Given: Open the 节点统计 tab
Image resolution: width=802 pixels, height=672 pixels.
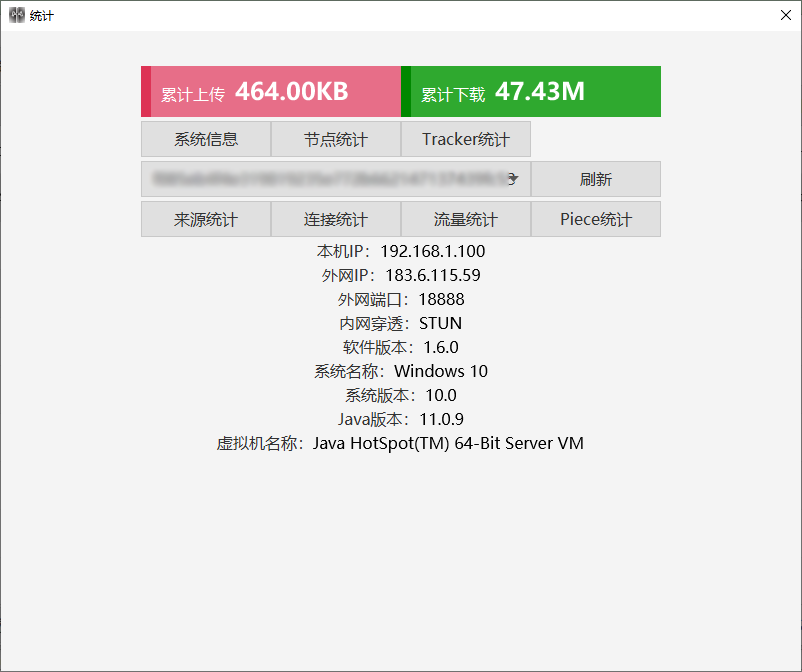Looking at the screenshot, I should (x=335, y=139).
